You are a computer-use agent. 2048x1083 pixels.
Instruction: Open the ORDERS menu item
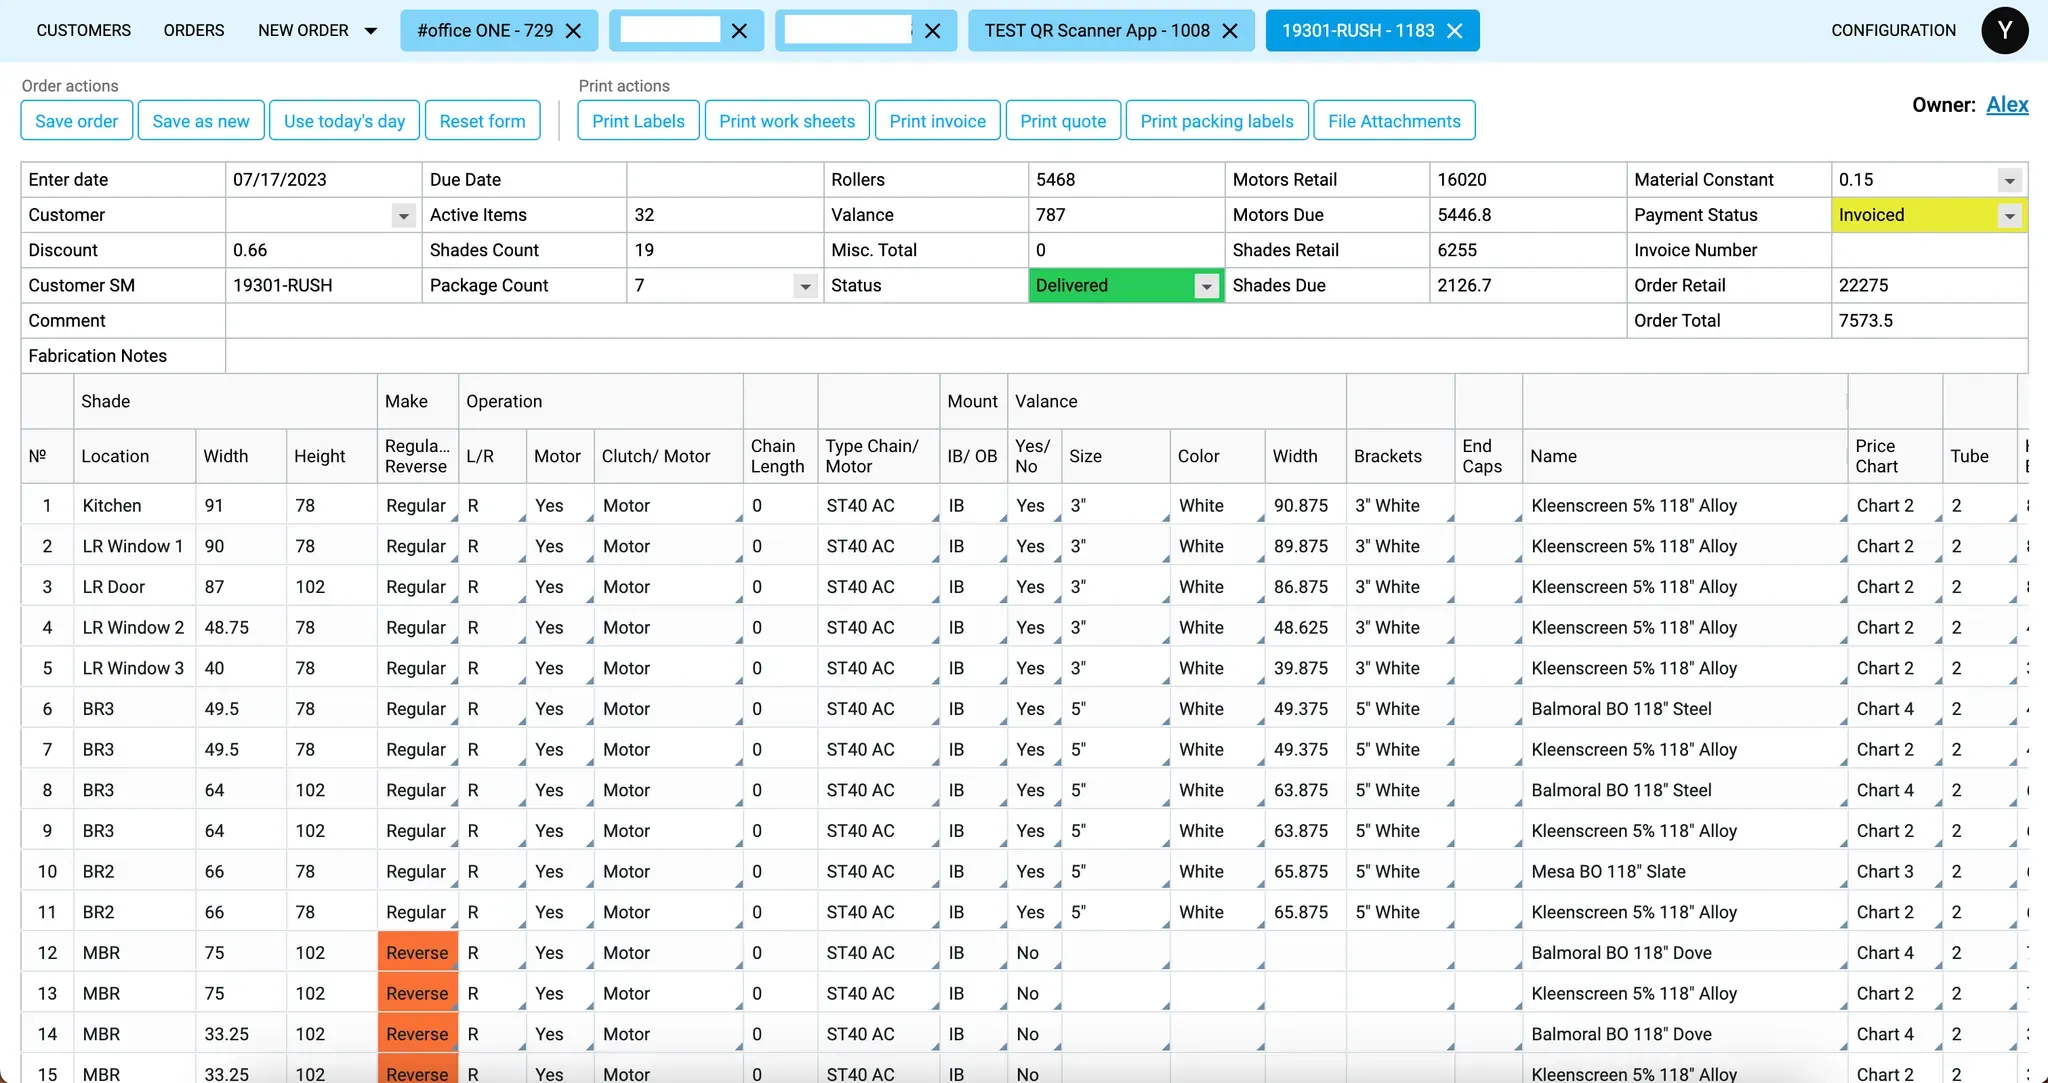click(x=194, y=31)
